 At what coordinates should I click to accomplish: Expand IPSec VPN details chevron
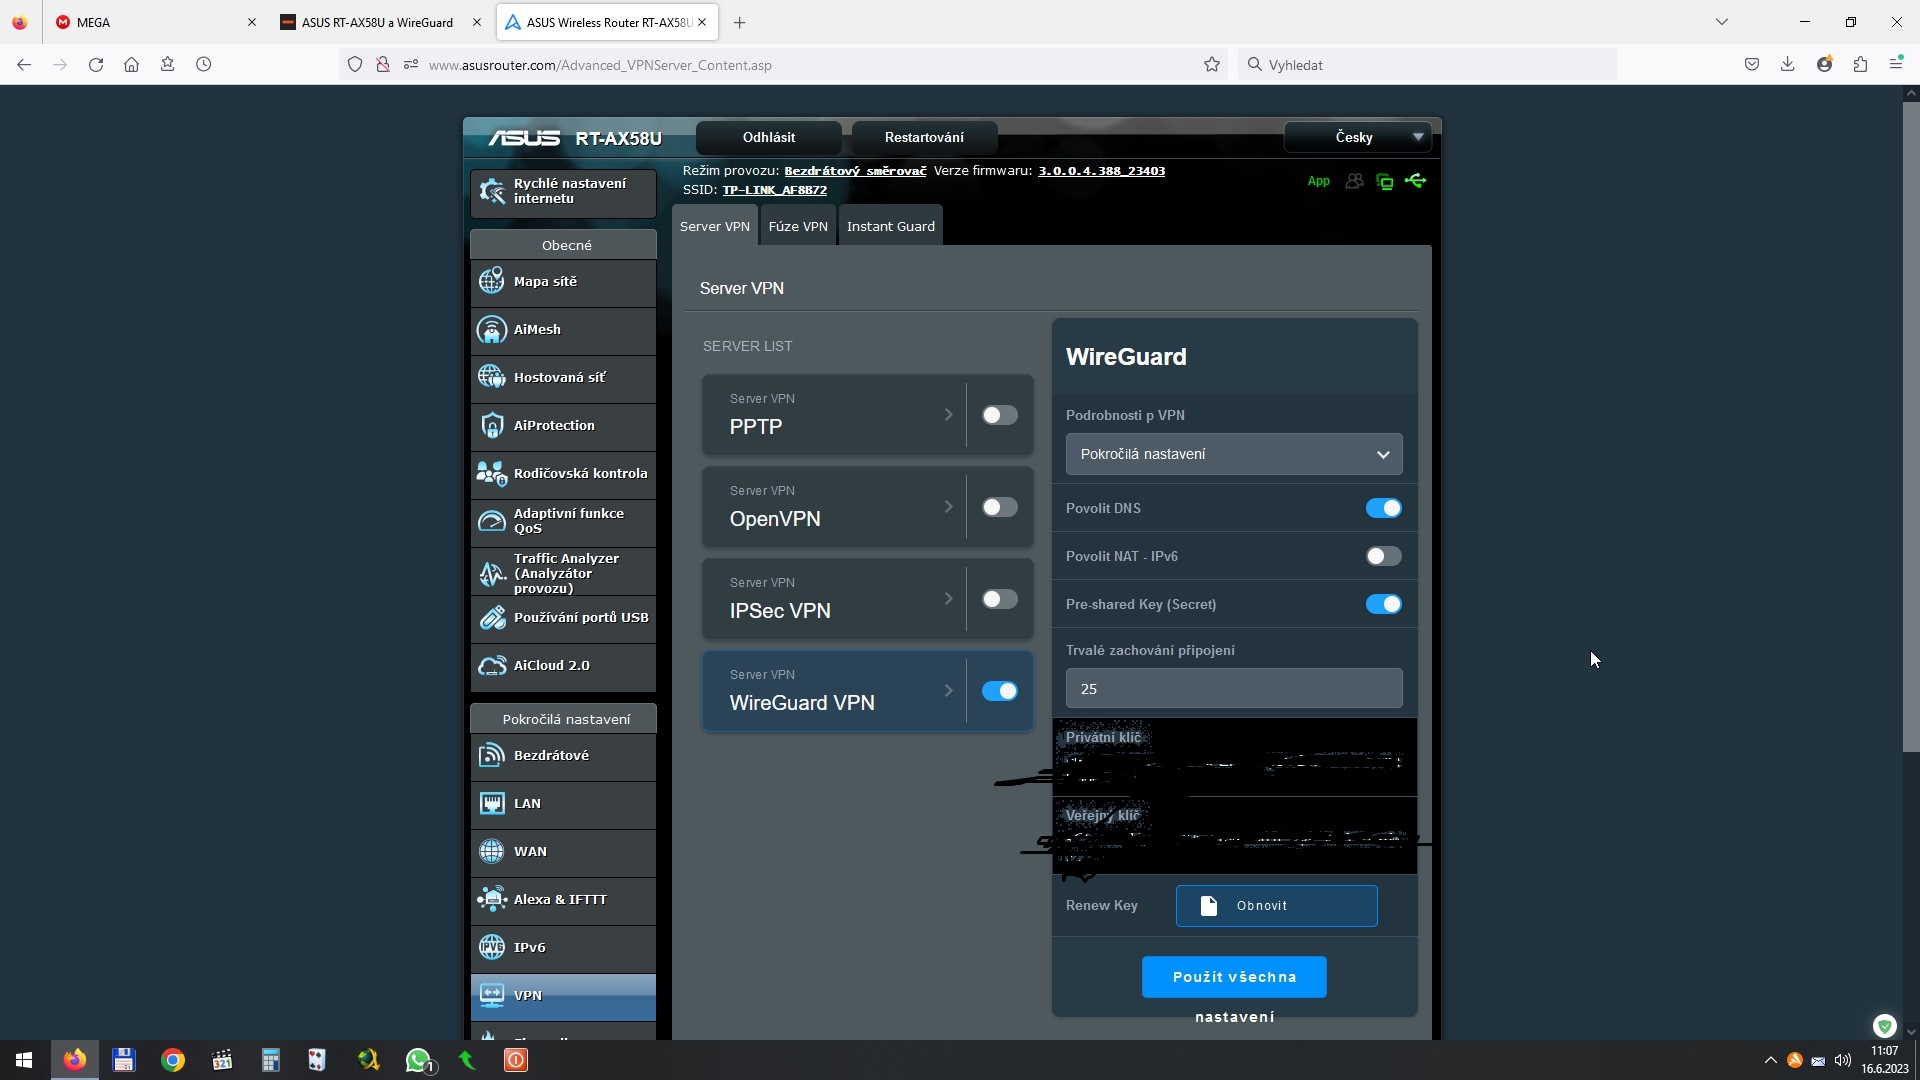tap(948, 599)
